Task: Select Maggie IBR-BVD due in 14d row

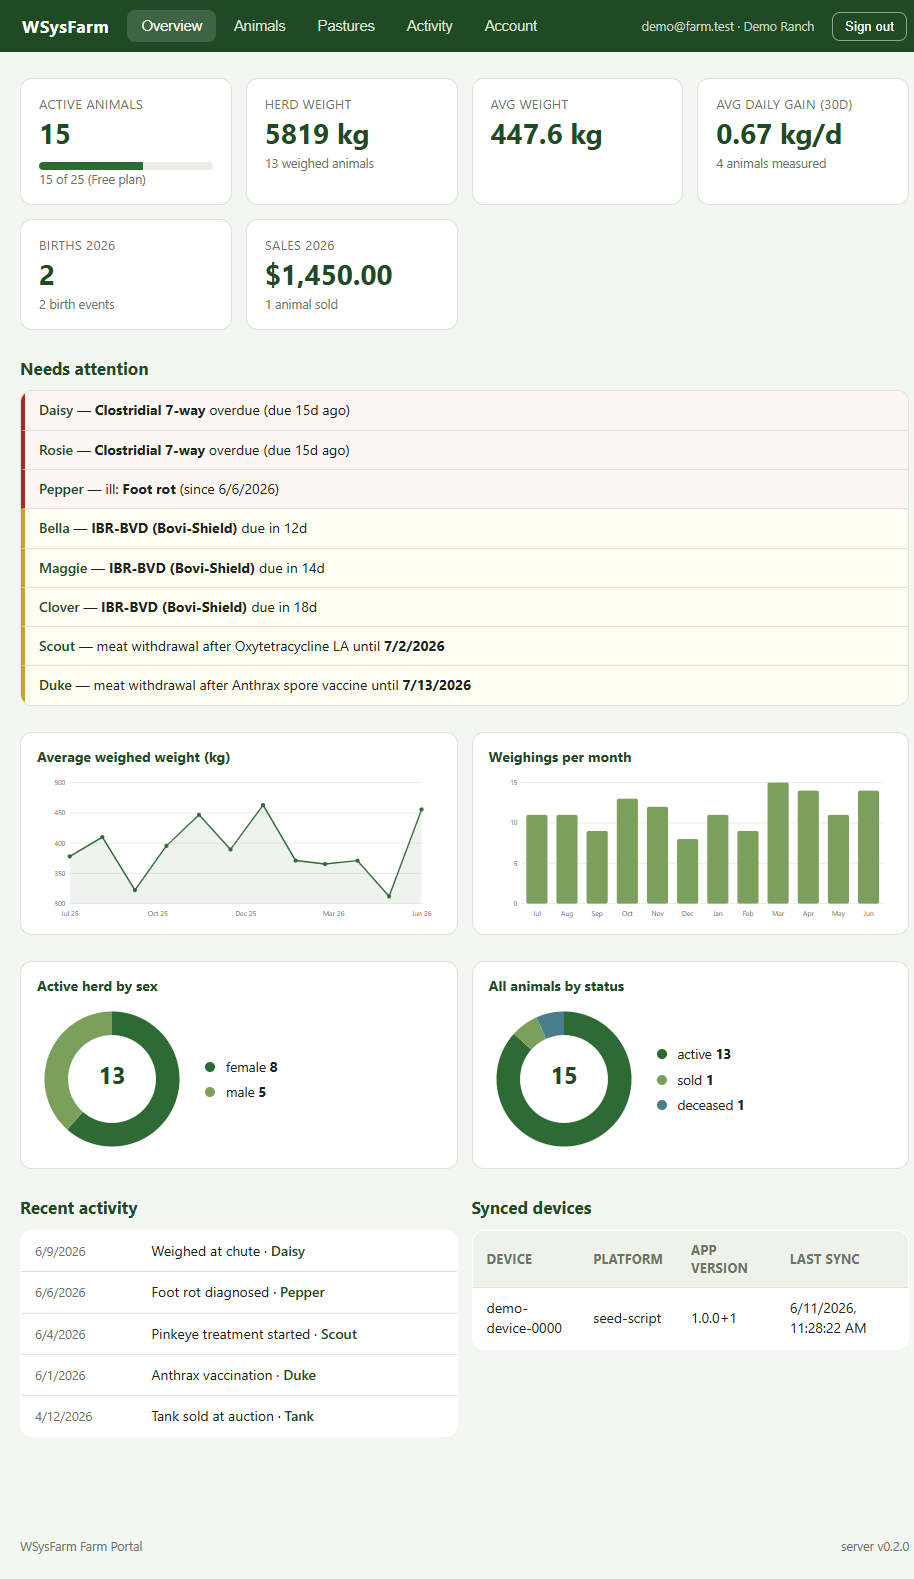Action: 464,568
